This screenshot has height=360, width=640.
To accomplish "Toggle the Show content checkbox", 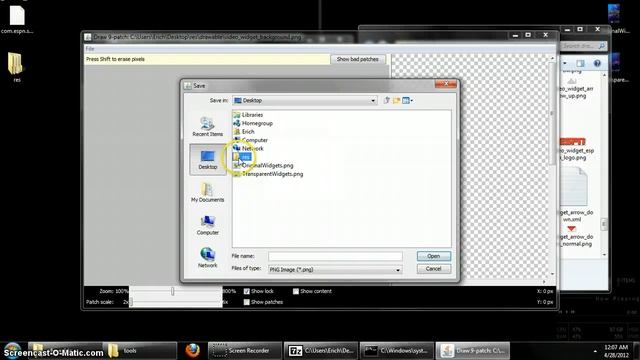I will [296, 291].
